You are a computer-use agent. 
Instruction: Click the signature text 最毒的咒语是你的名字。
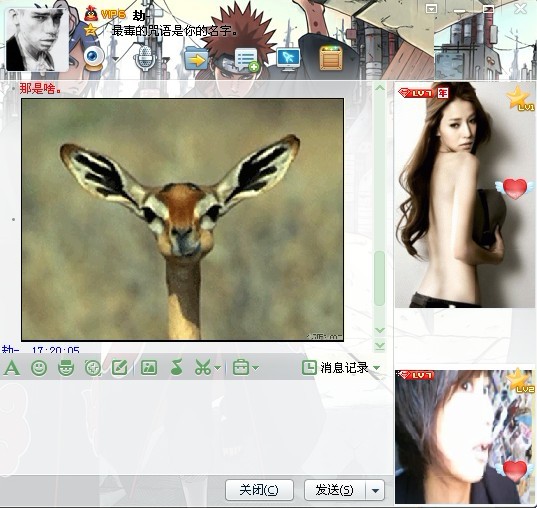coord(175,31)
